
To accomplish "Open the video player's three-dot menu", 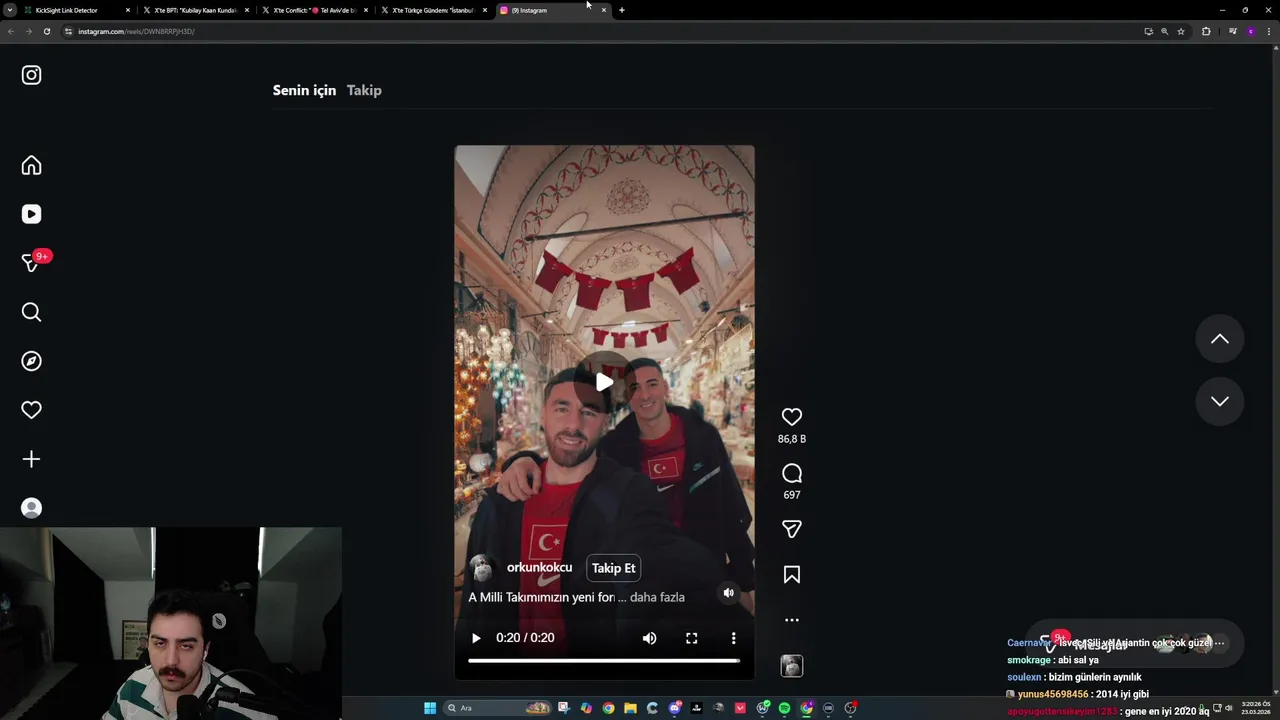I will [733, 638].
